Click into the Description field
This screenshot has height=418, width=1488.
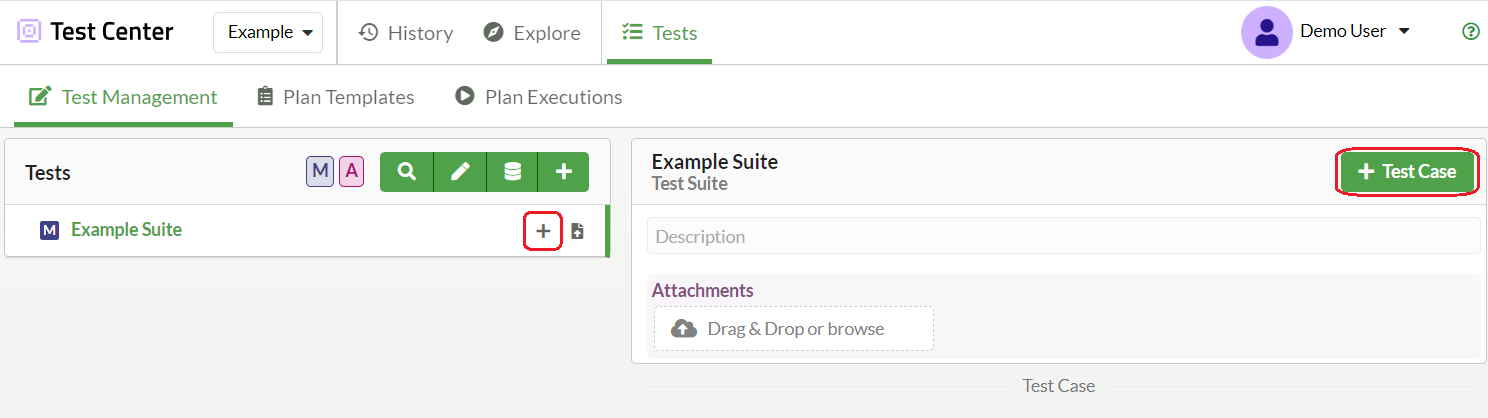(x=1062, y=237)
